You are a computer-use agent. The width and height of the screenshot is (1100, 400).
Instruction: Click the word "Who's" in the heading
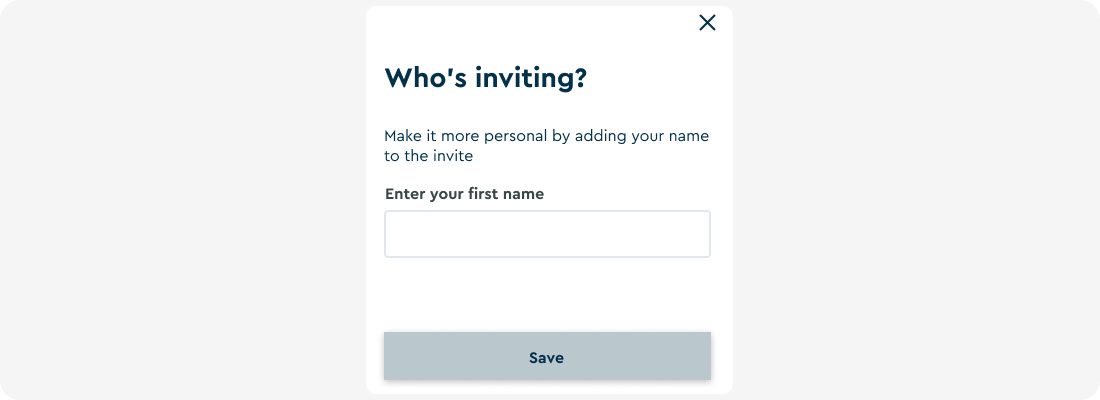click(426, 78)
